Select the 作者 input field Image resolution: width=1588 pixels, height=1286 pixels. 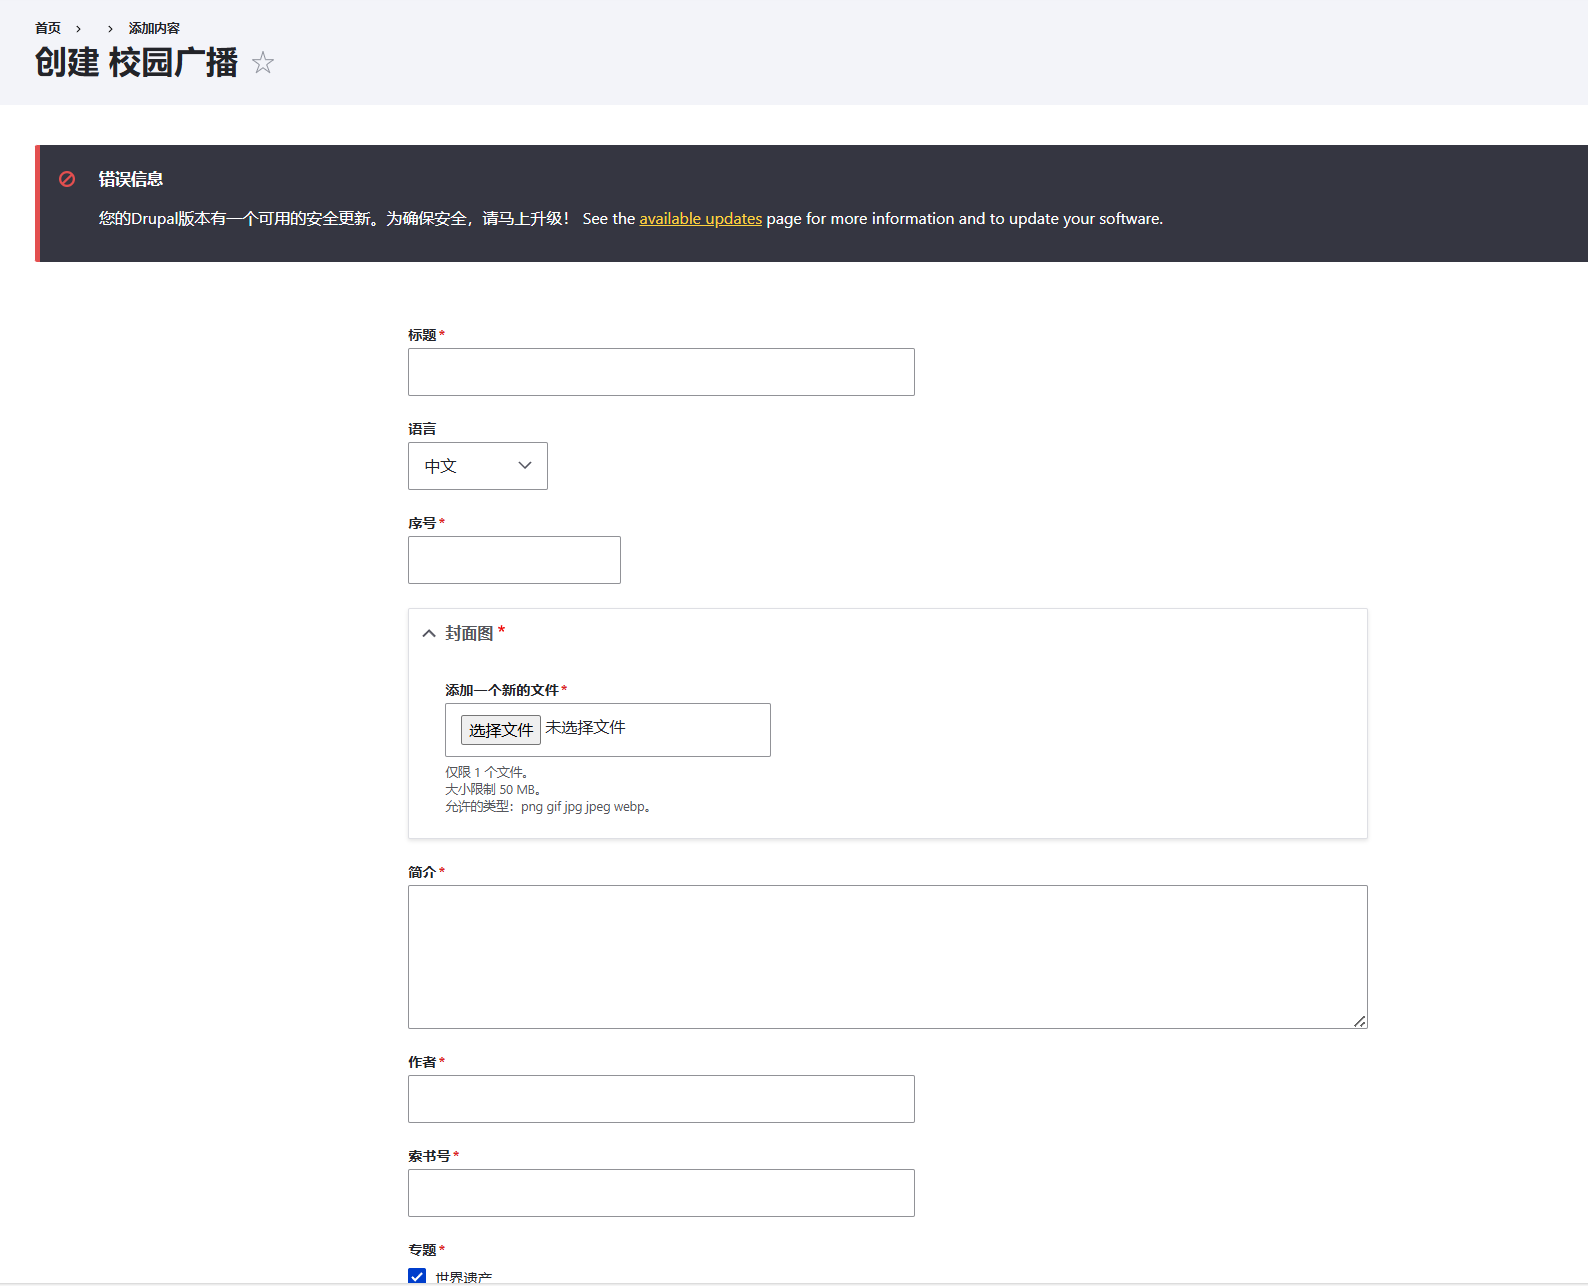[661, 1099]
